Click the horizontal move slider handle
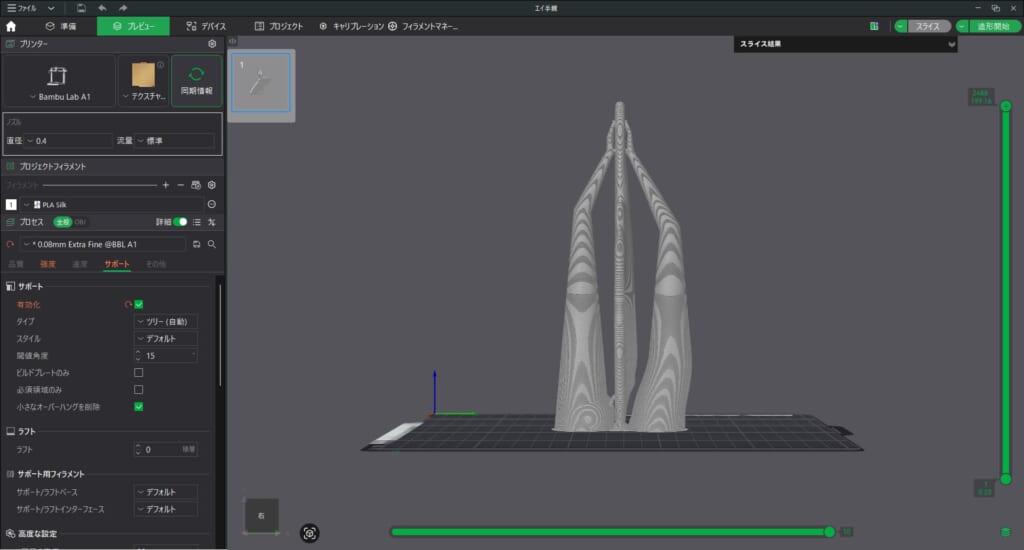 [x=829, y=532]
